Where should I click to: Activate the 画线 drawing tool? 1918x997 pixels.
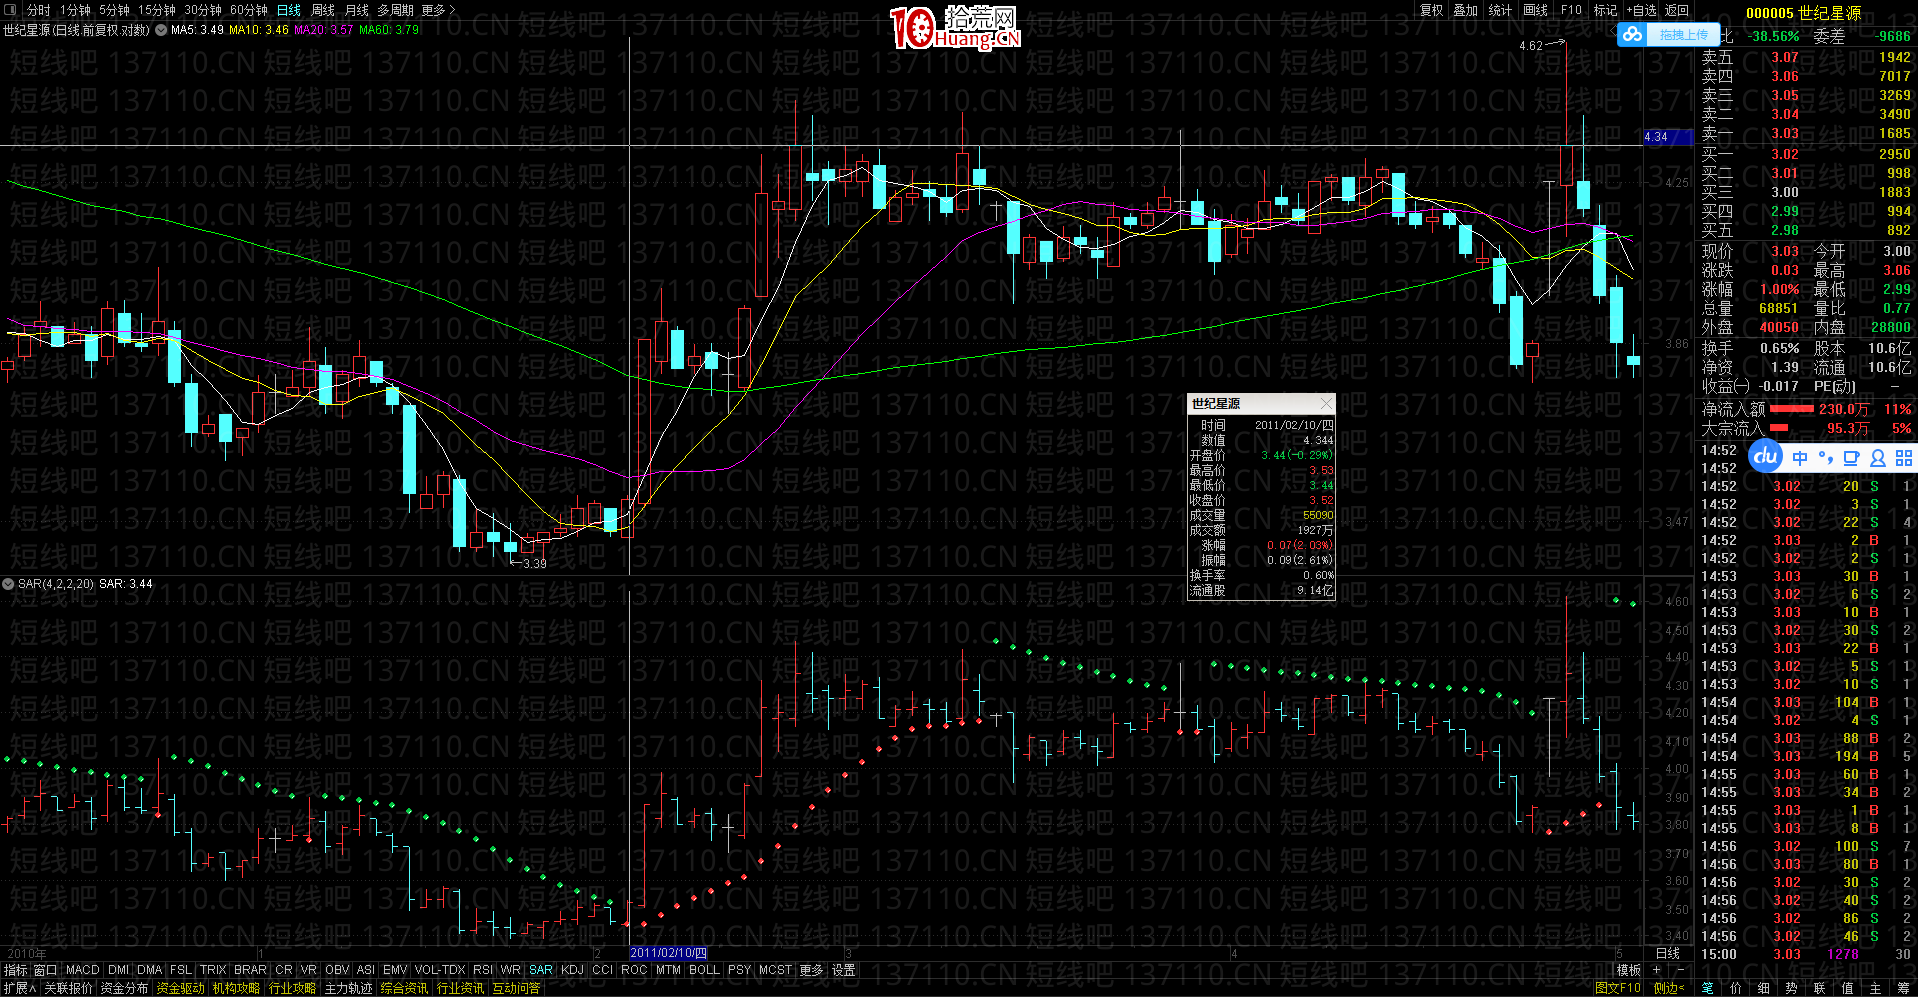click(1536, 10)
